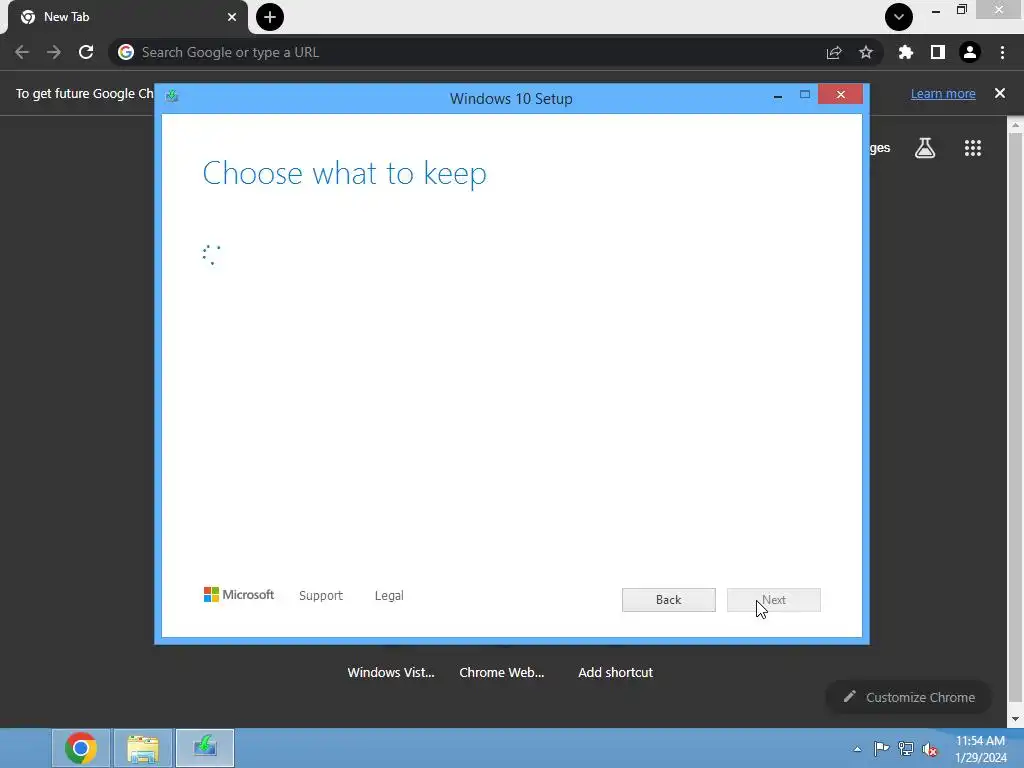The width and height of the screenshot is (1024, 768).
Task: Restore down the Chrome window
Action: pyautogui.click(x=961, y=10)
